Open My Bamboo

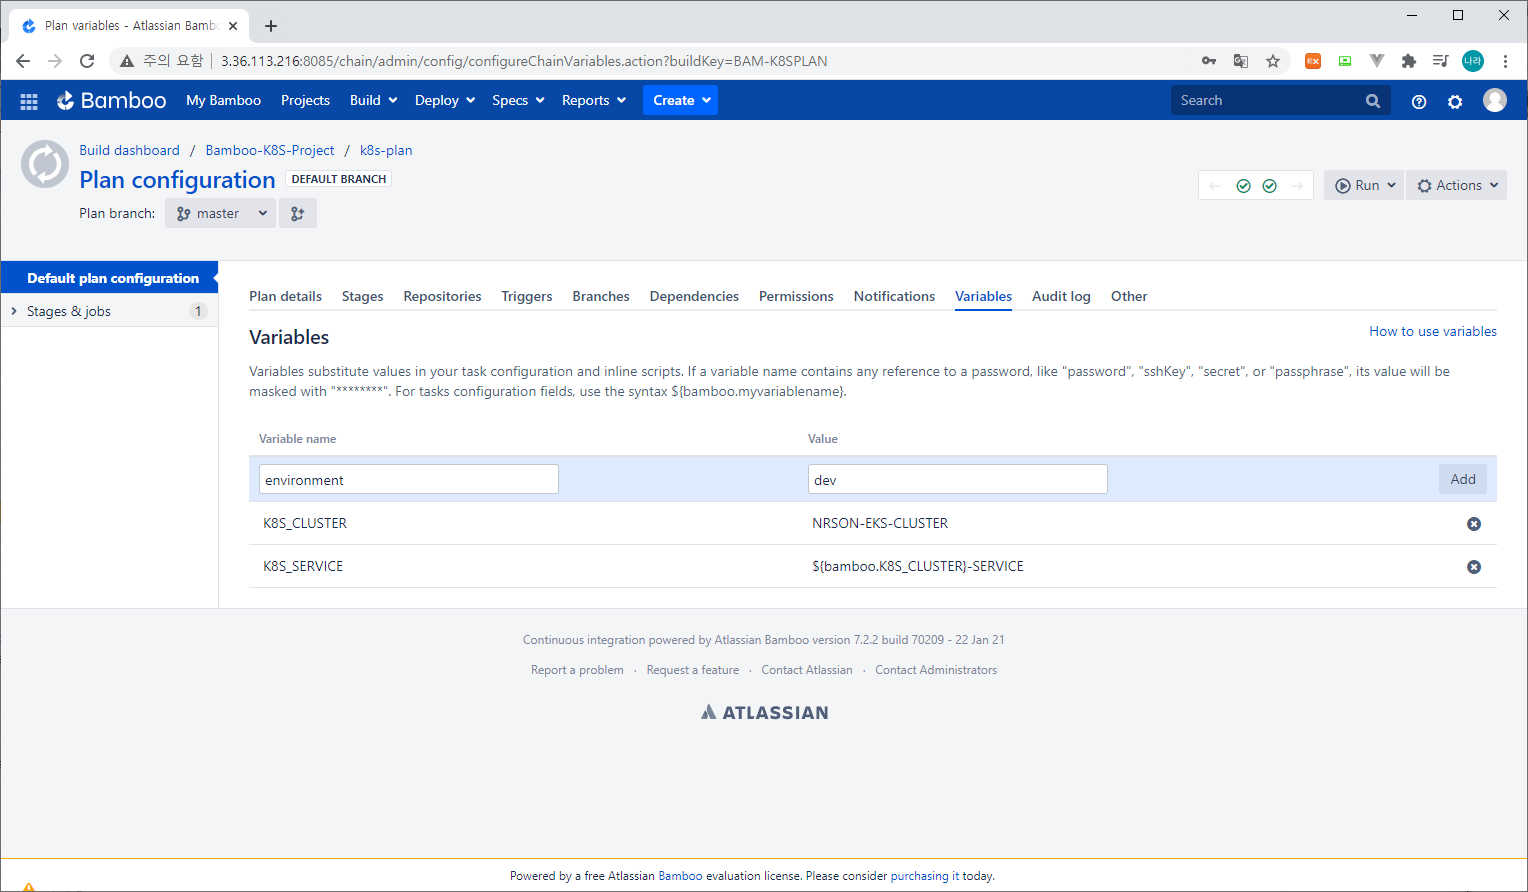point(223,100)
